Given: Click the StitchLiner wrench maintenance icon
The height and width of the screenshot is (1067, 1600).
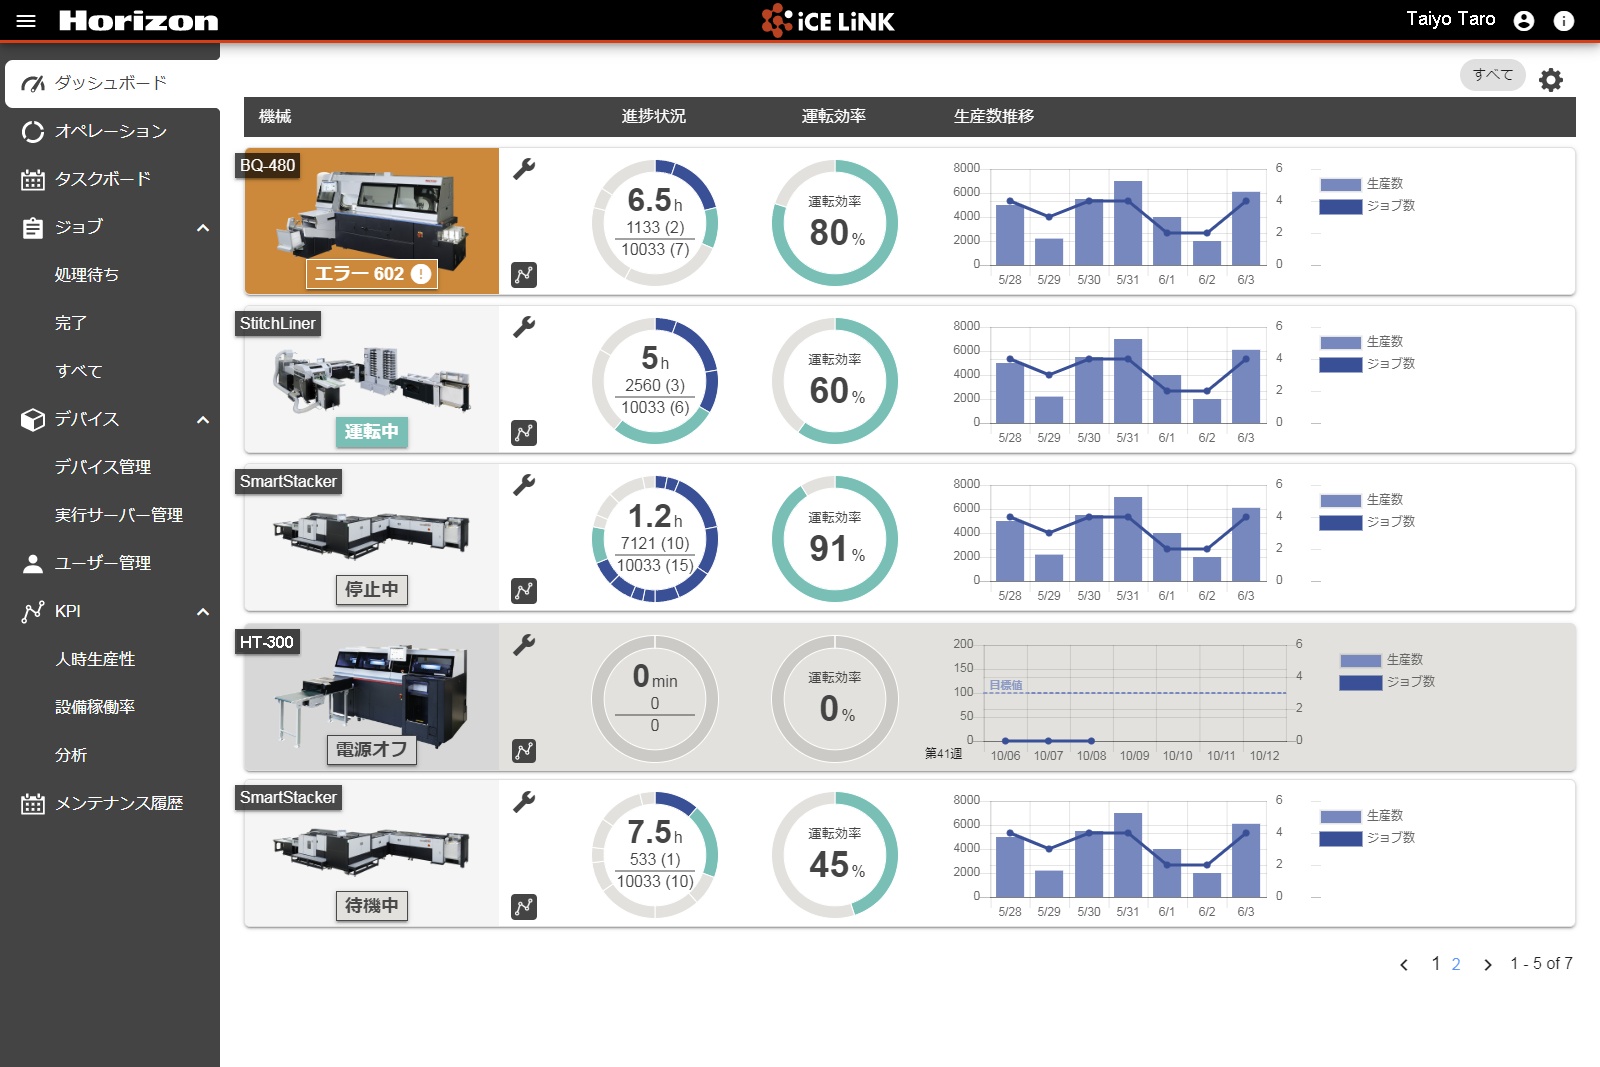Looking at the screenshot, I should pos(524,327).
